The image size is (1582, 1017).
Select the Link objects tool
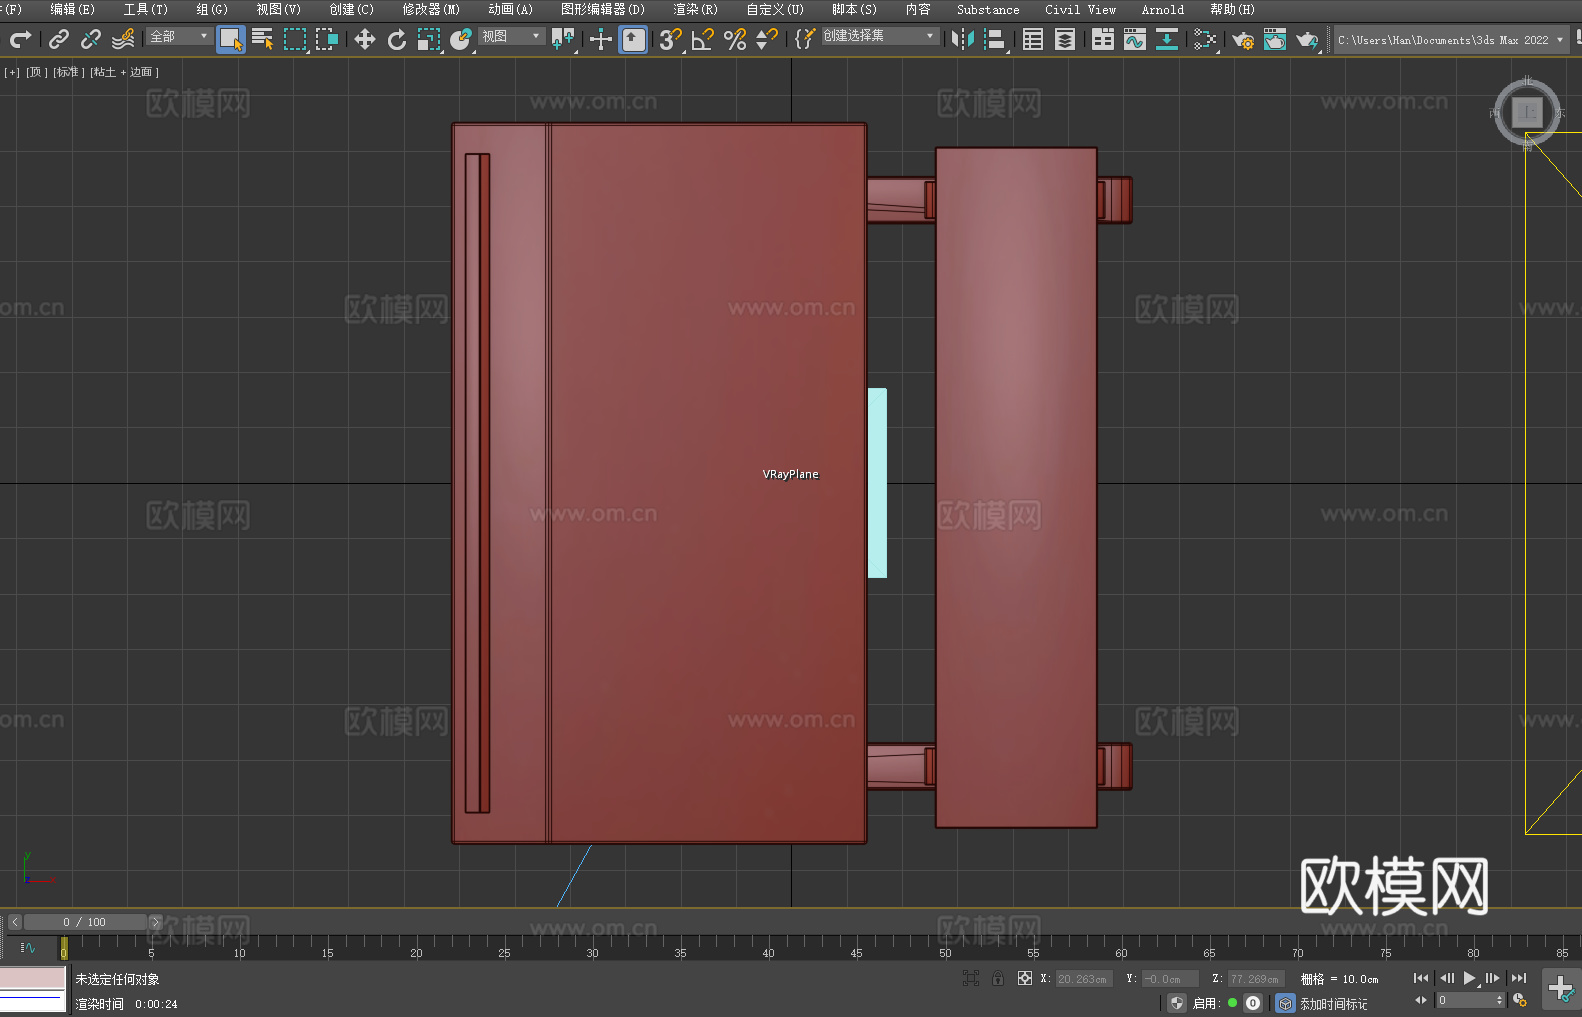[x=59, y=39]
